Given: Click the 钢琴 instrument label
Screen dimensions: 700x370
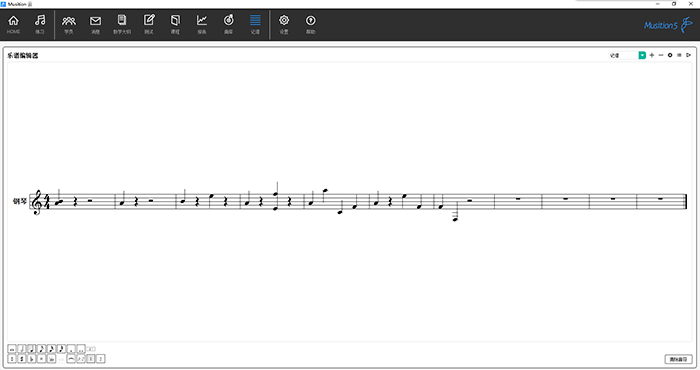Looking at the screenshot, I should coord(20,202).
